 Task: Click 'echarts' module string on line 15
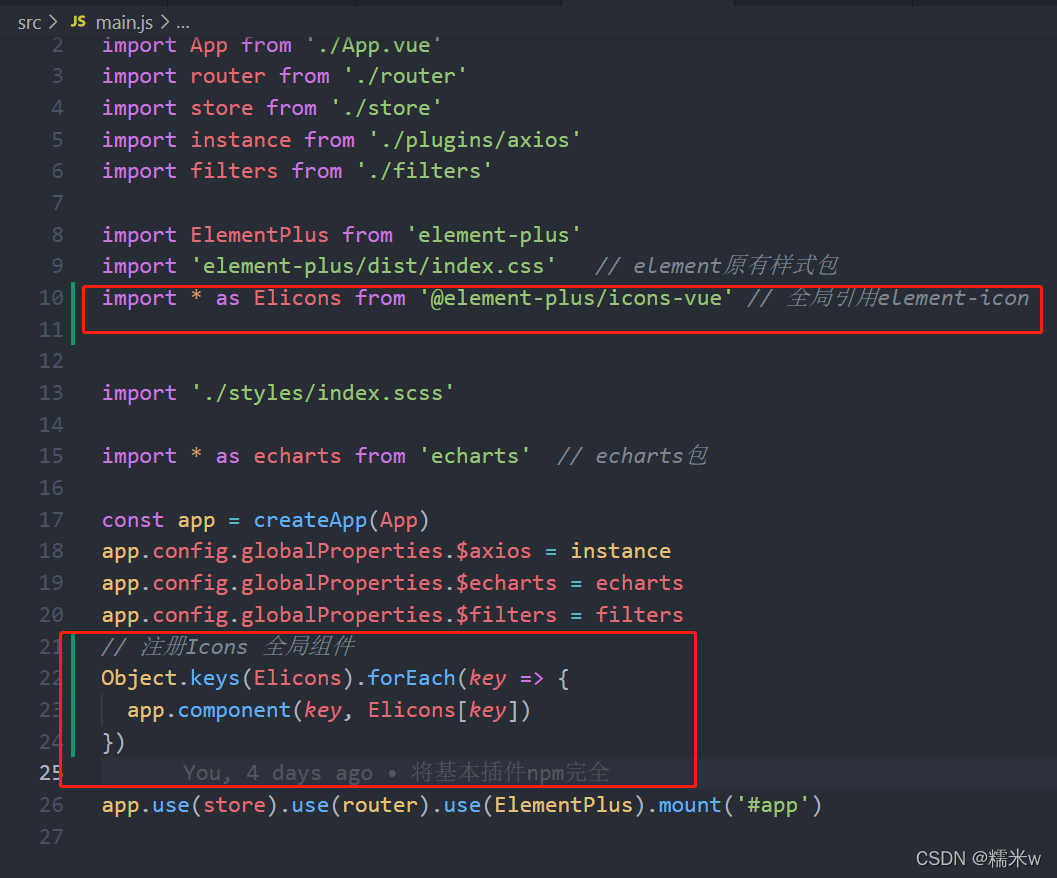pyautogui.click(x=475, y=456)
